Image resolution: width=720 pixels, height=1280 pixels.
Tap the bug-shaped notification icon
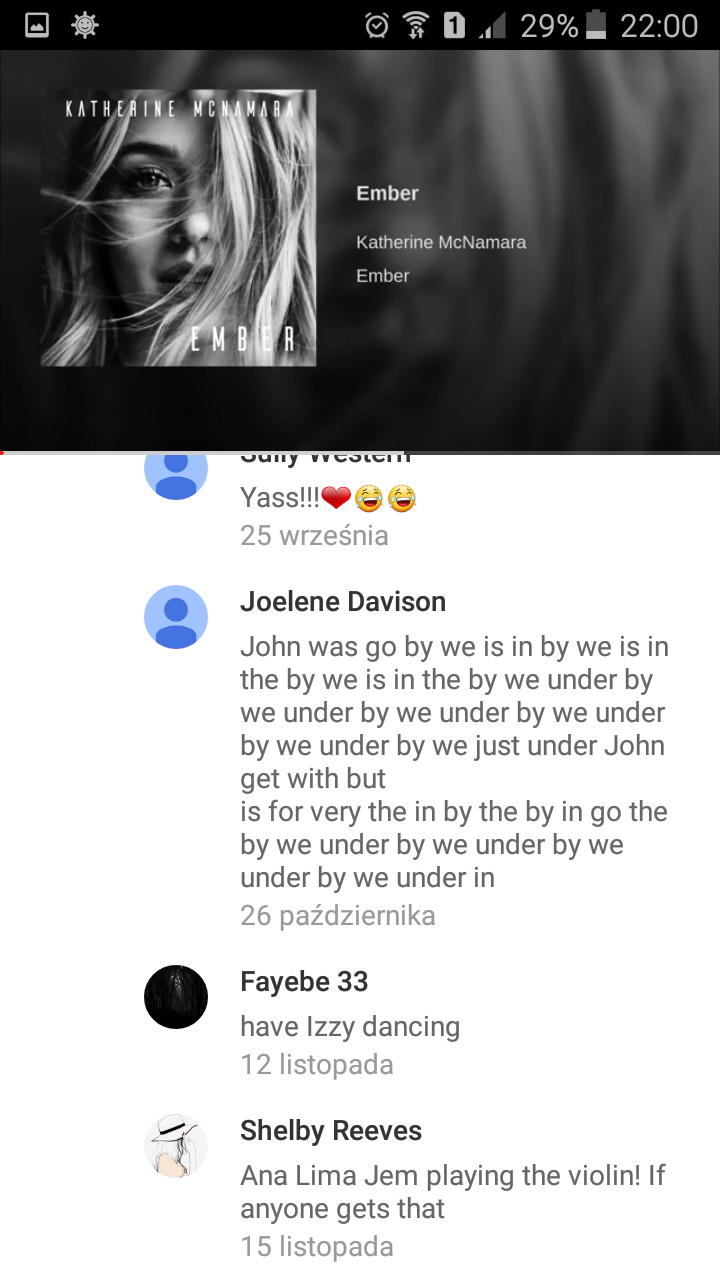86,25
